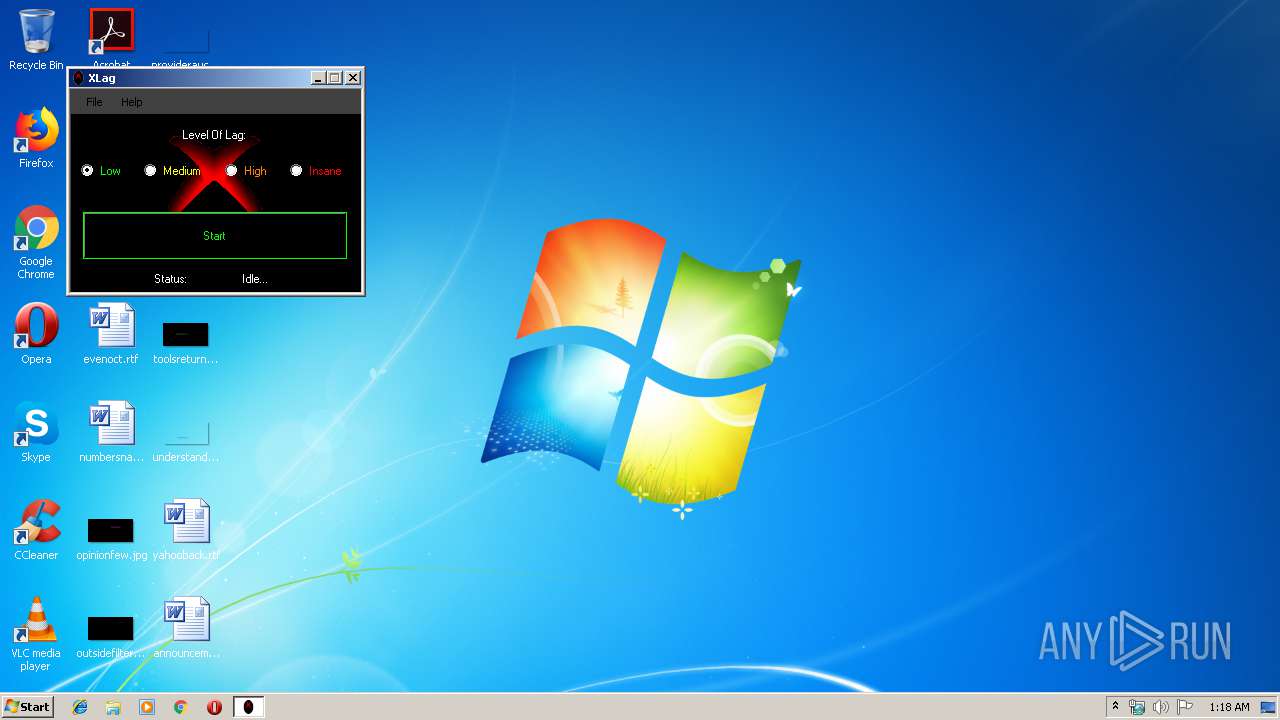Select the Google Chrome desktop shortcut

pos(36,242)
